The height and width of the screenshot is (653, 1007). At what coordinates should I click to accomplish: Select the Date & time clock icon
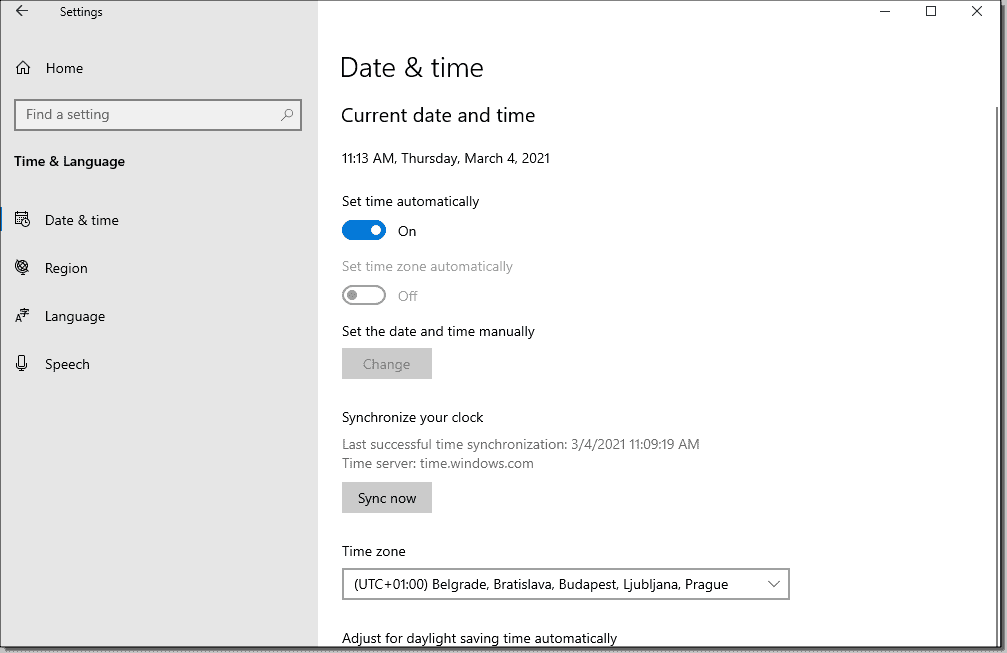(x=22, y=220)
